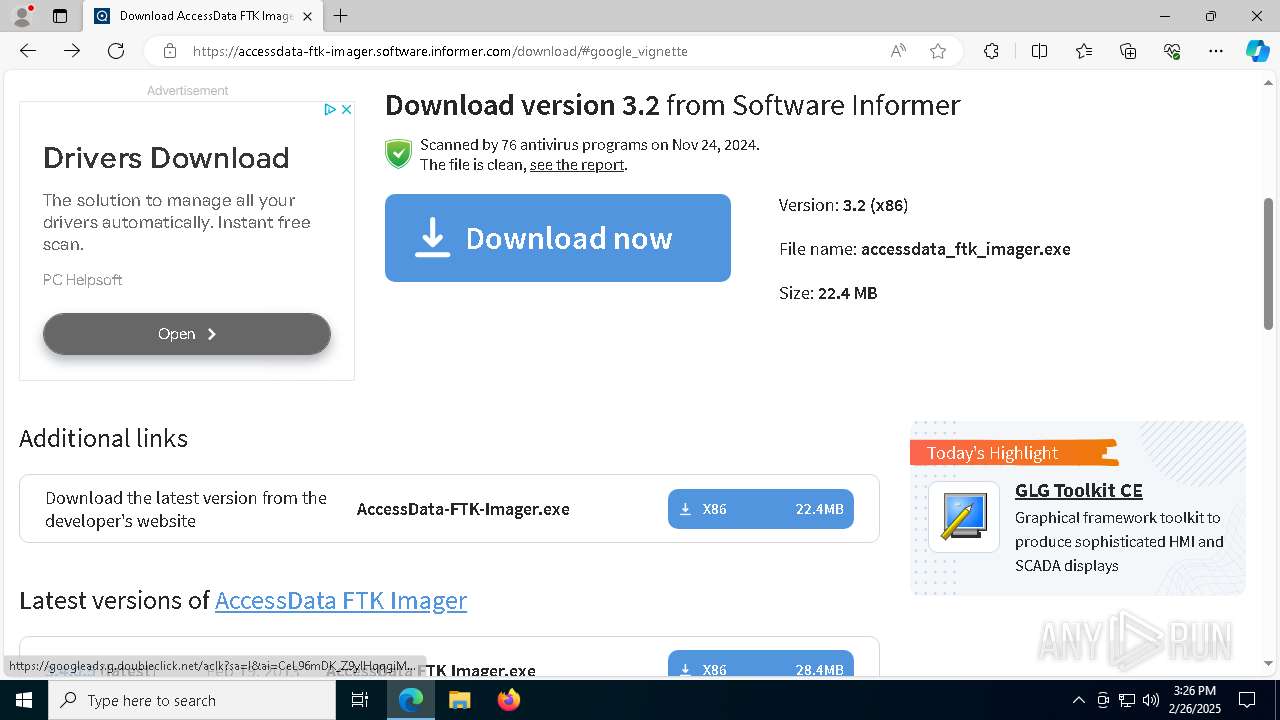Refresh the current page
The height and width of the screenshot is (720, 1280).
tap(116, 51)
